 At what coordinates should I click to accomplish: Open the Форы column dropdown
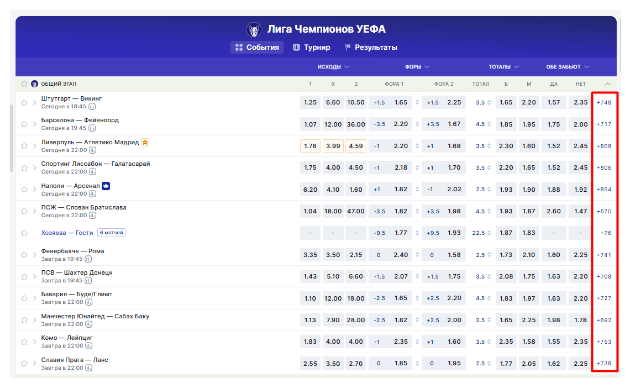click(417, 67)
